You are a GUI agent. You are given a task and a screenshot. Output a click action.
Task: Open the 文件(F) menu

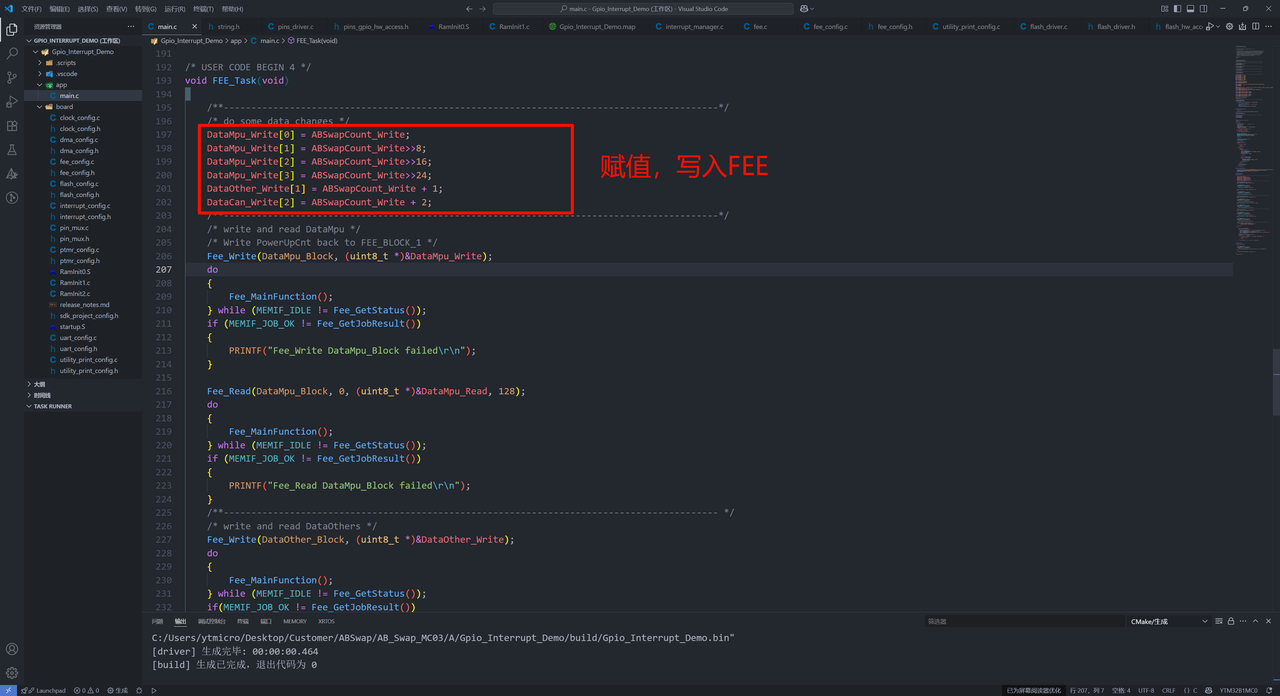(x=31, y=9)
